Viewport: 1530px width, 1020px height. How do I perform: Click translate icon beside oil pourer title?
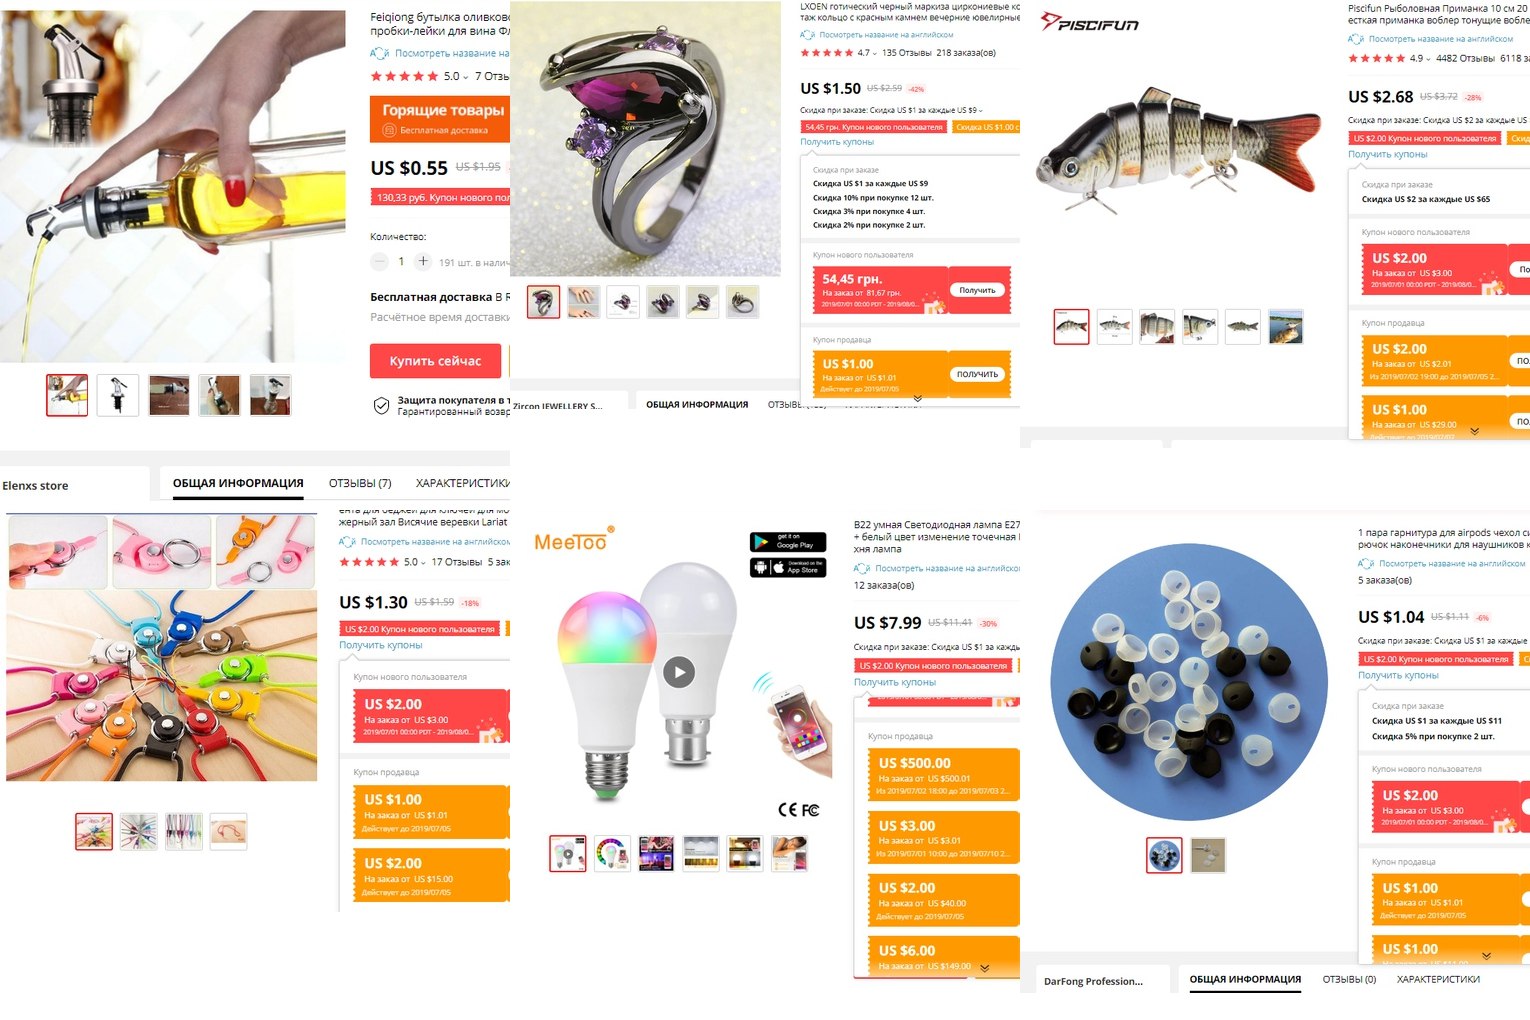click(379, 53)
